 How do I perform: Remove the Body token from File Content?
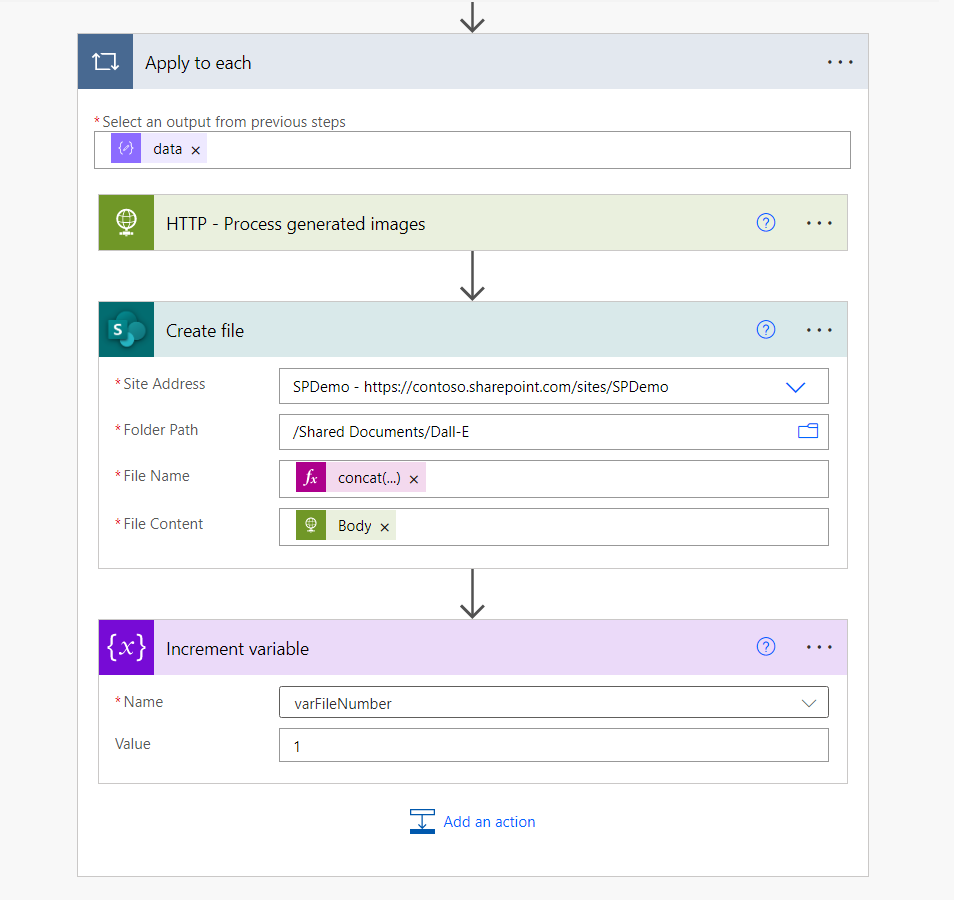click(x=384, y=527)
